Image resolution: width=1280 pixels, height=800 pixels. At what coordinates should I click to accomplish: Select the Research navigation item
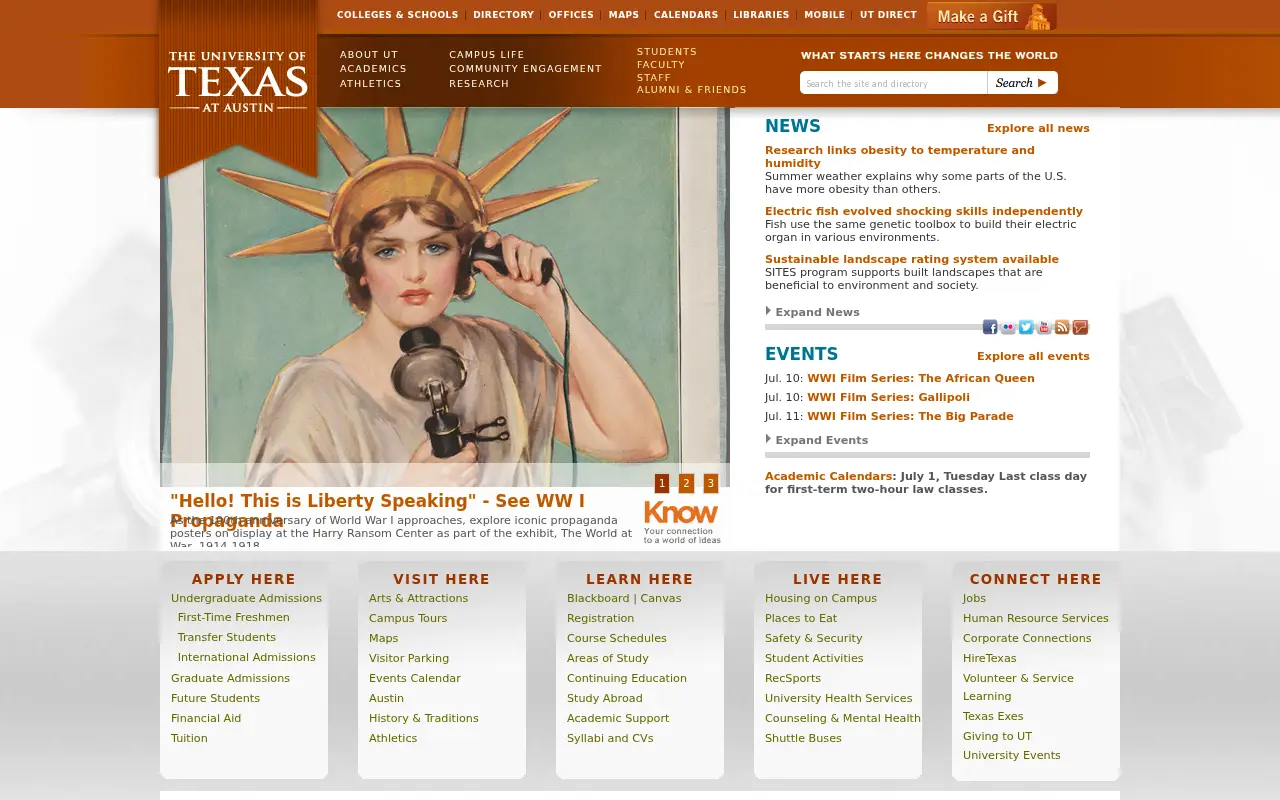pos(479,84)
